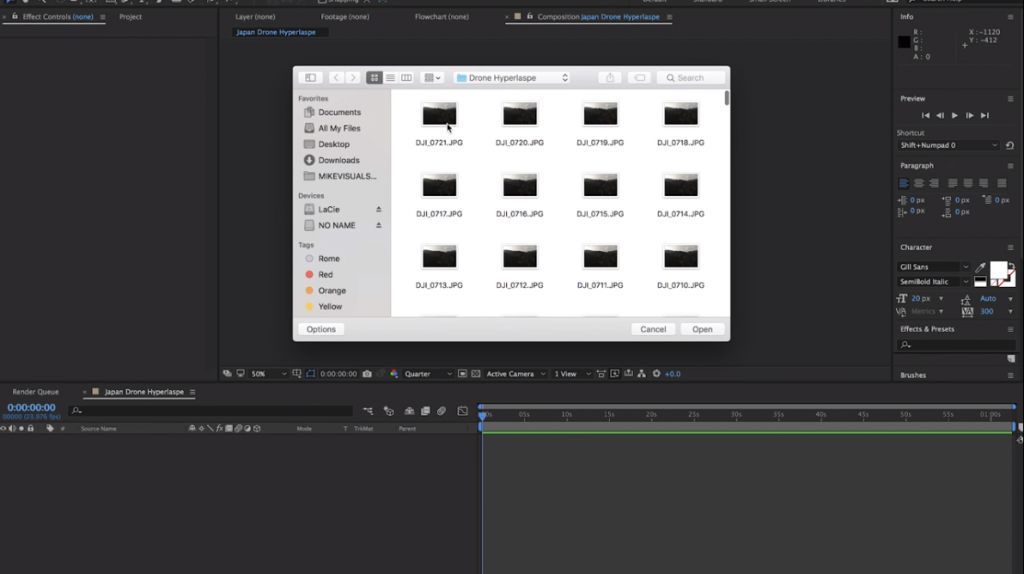Open the Character panel menu
The image size is (1024, 574).
pos(1010,247)
